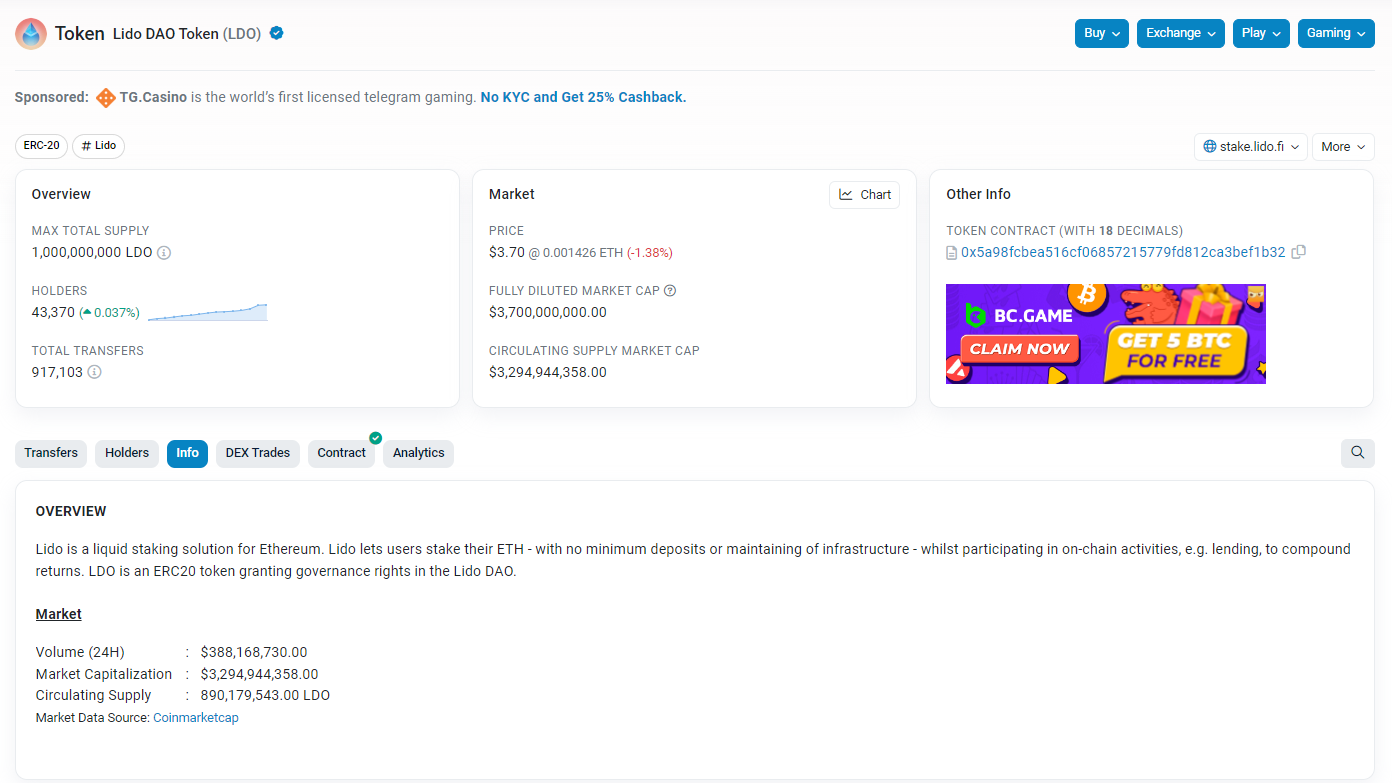
Task: Open the Buy dropdown menu
Action: (x=1102, y=33)
